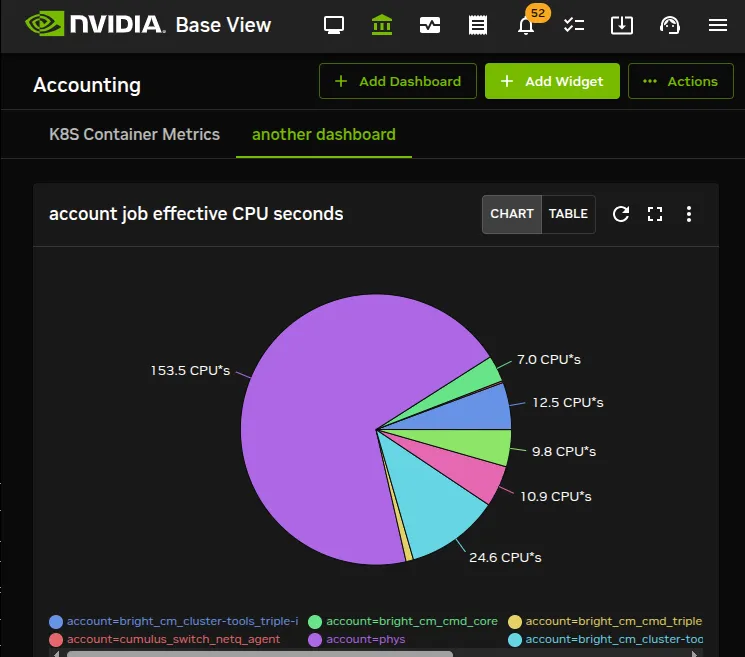This screenshot has width=745, height=657.
Task: Open the event log list icon
Action: pyautogui.click(x=478, y=25)
